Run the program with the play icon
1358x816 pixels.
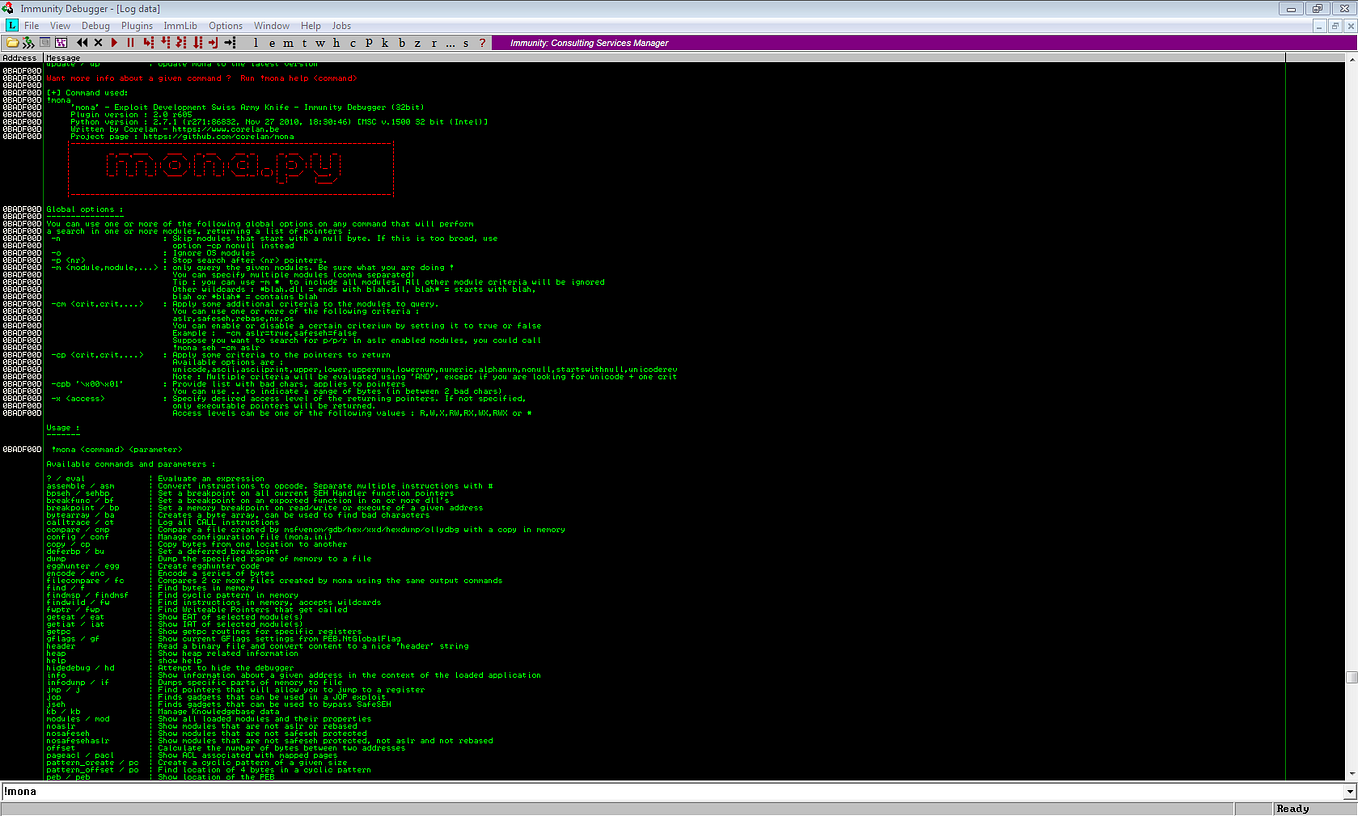click(113, 43)
